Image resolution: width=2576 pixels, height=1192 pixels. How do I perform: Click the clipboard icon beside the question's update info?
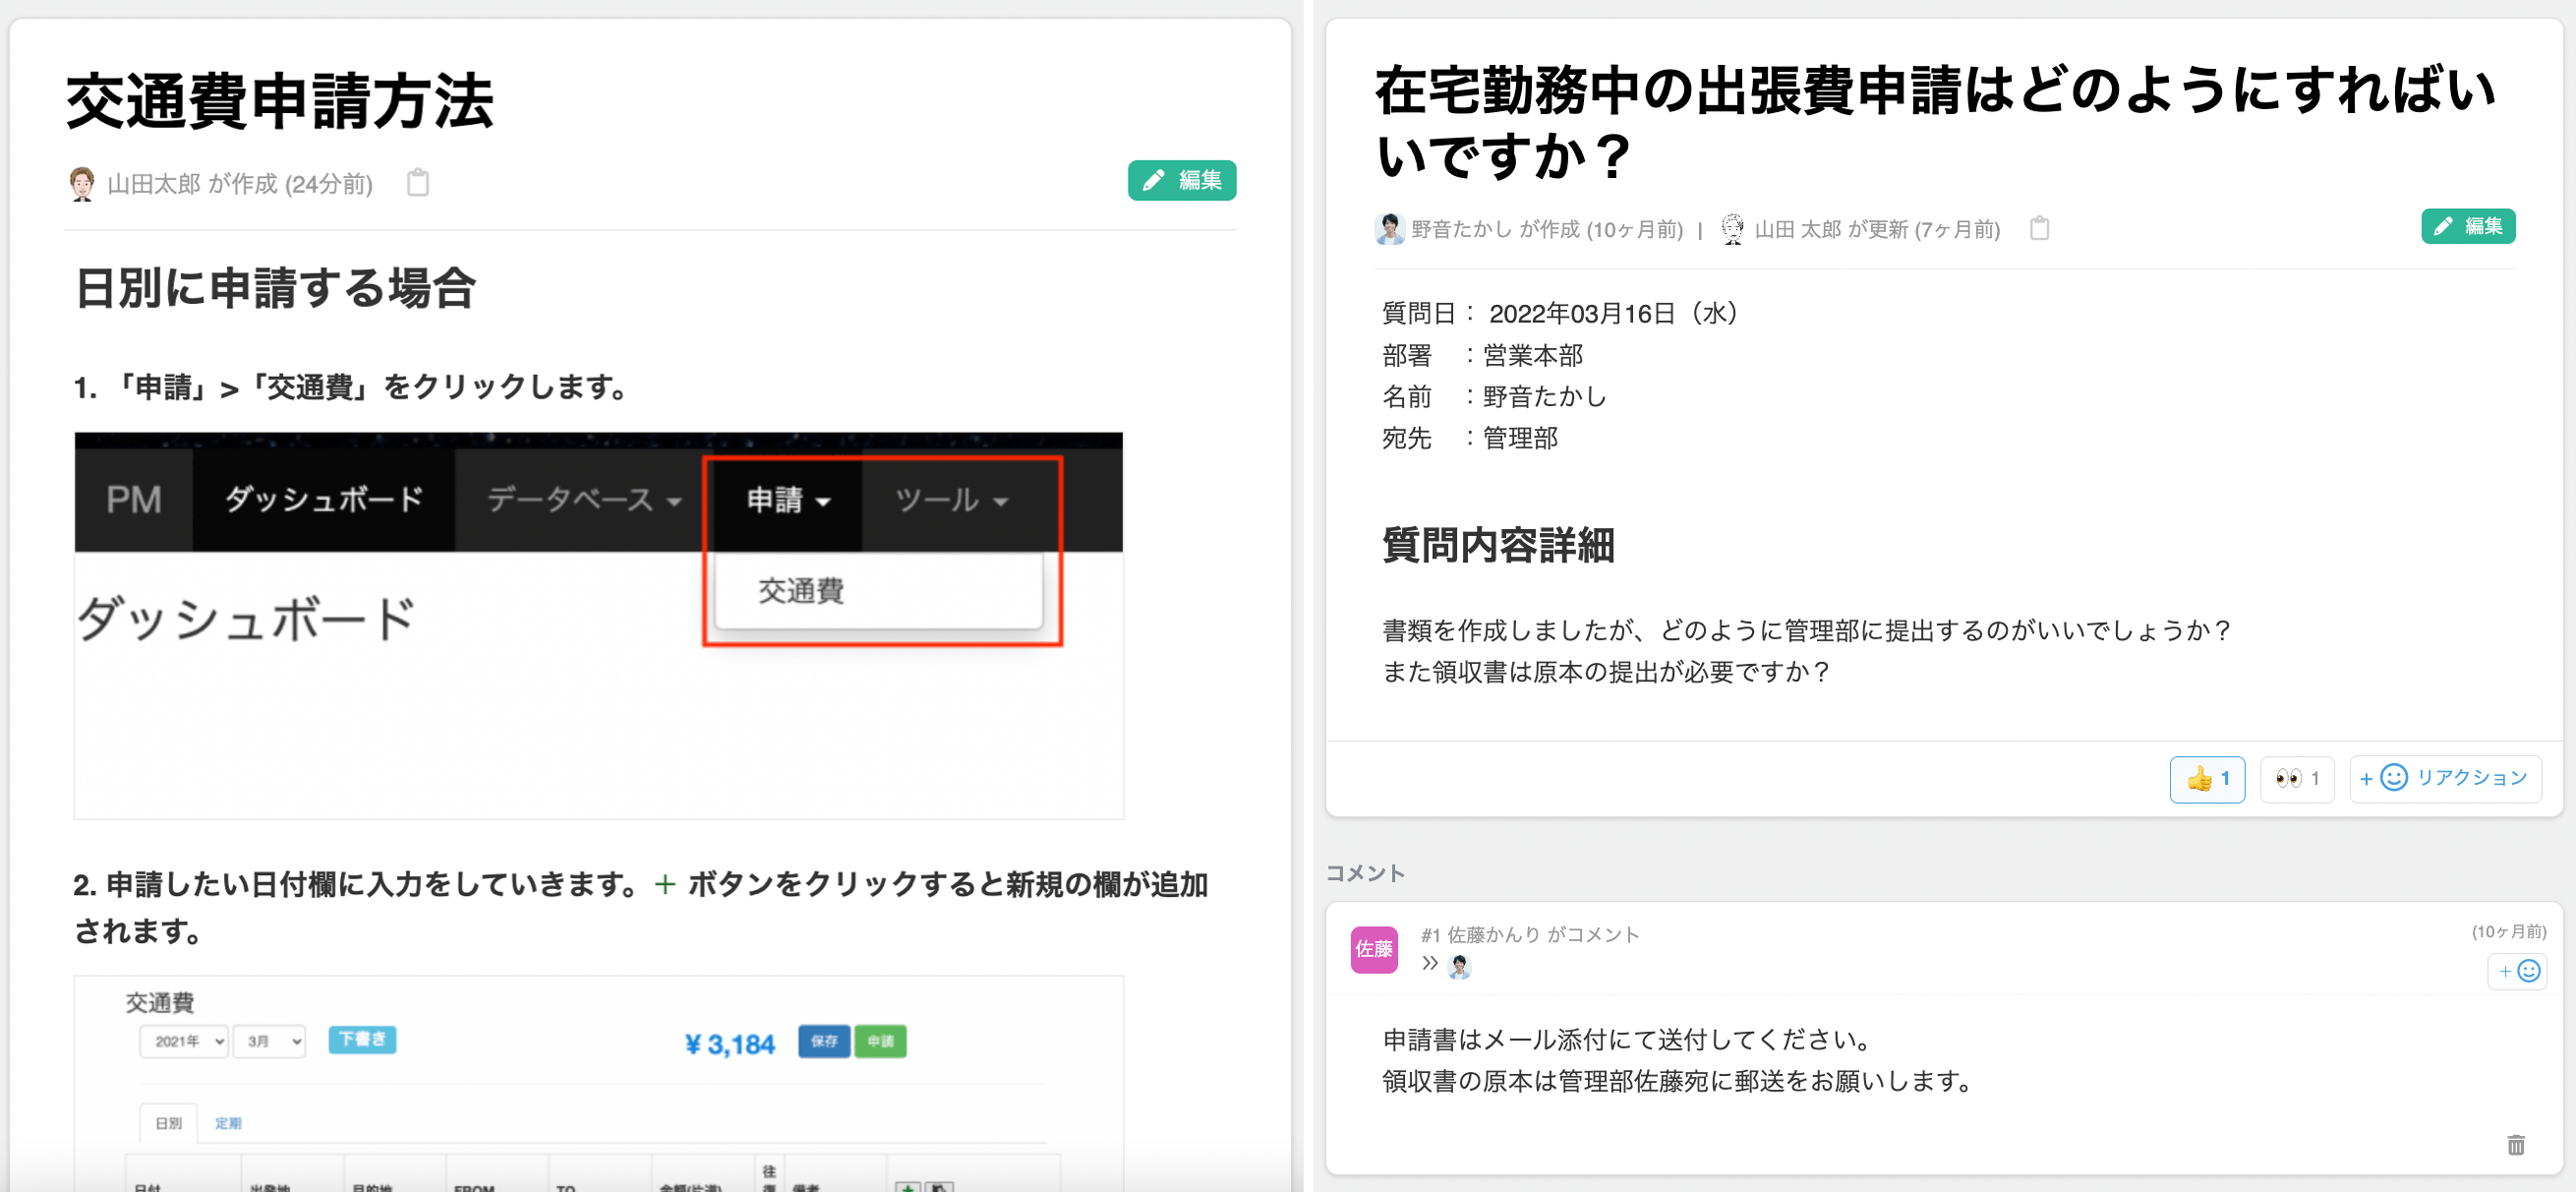[x=2040, y=228]
